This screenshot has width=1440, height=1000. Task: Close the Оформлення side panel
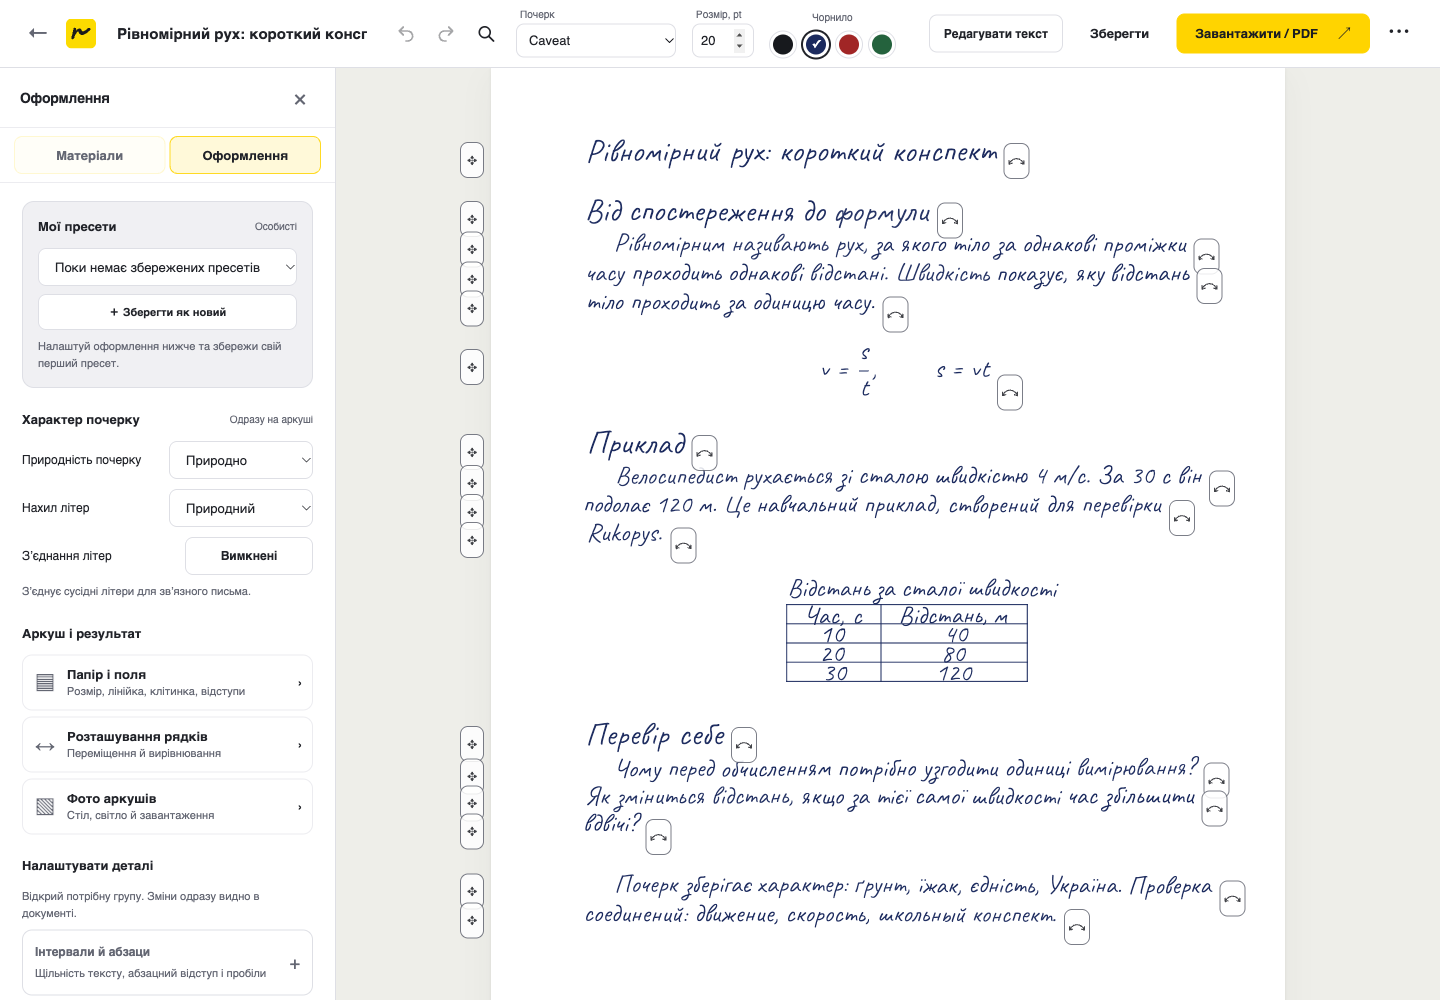[x=300, y=99]
